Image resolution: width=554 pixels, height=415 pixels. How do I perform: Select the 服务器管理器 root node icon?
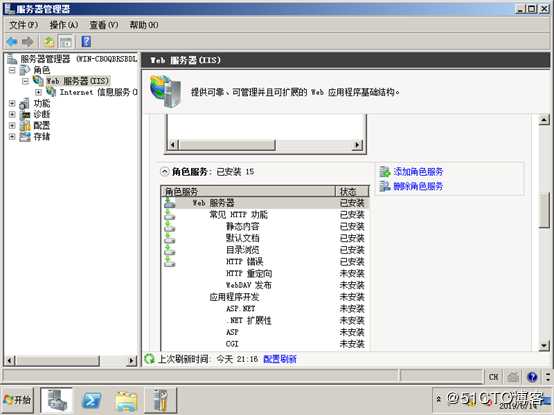tap(12, 59)
